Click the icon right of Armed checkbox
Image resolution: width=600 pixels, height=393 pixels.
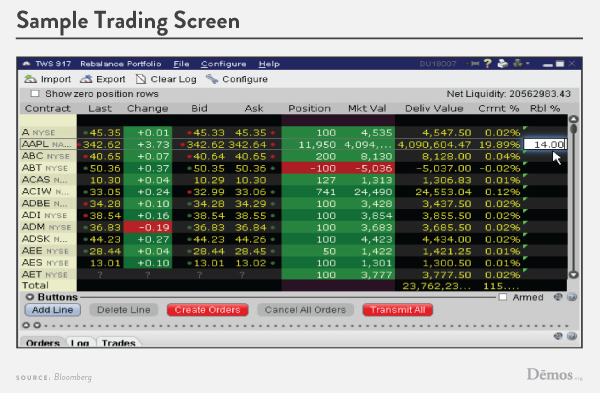tap(558, 297)
